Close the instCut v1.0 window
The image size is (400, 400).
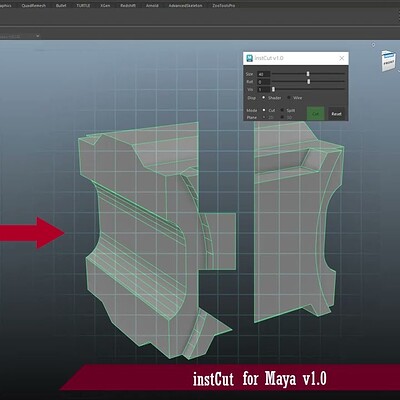click(x=342, y=58)
